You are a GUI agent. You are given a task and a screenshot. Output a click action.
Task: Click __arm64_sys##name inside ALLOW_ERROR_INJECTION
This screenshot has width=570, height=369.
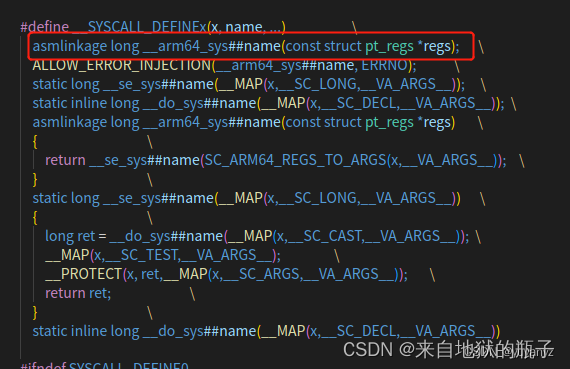285,65
